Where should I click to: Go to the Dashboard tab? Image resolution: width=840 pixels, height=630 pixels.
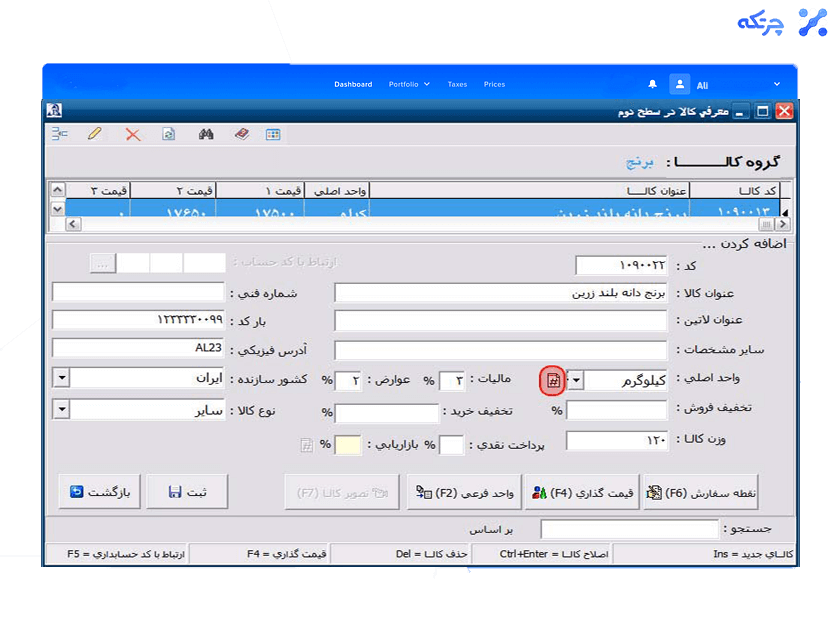pos(353,84)
